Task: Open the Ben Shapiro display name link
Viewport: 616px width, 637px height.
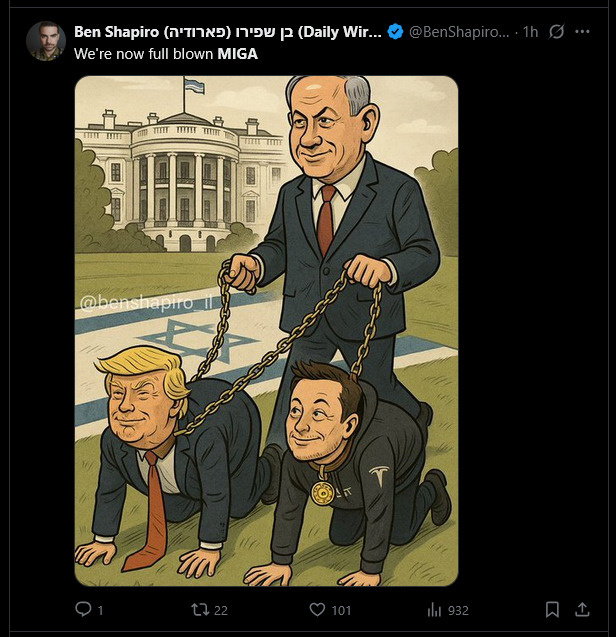Action: point(228,32)
